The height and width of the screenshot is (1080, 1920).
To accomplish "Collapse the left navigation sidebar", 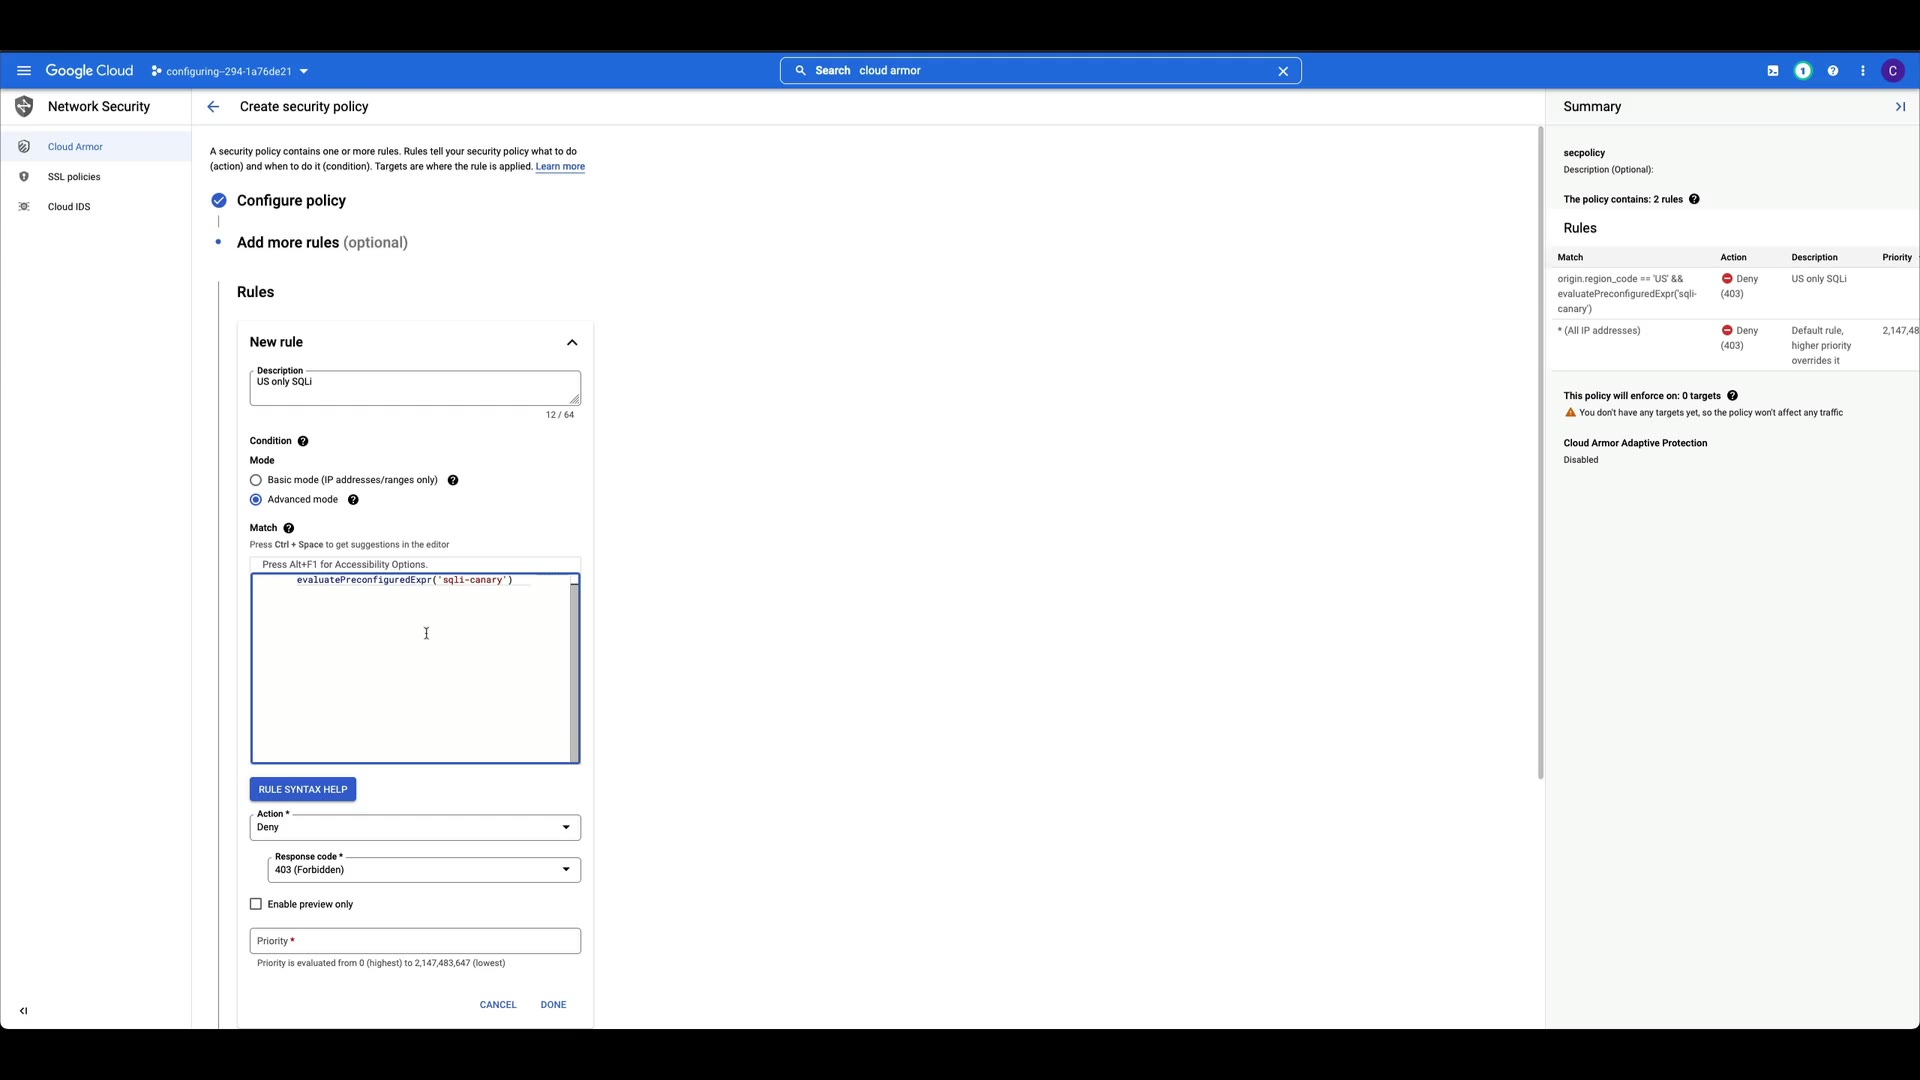I will click(24, 1011).
